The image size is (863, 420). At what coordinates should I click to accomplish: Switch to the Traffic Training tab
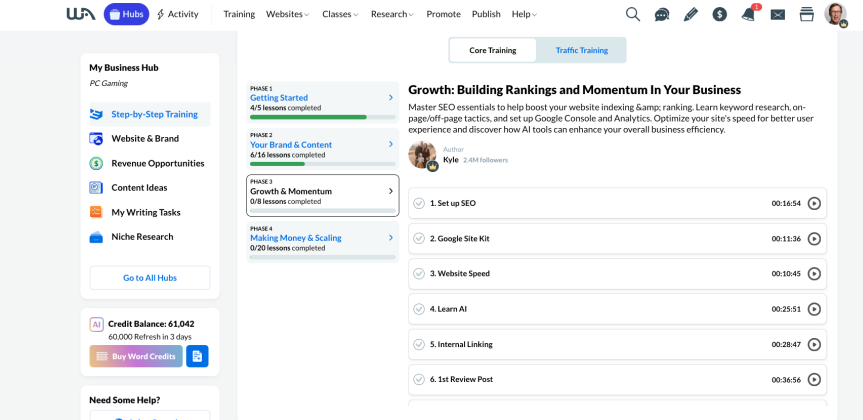coord(582,50)
